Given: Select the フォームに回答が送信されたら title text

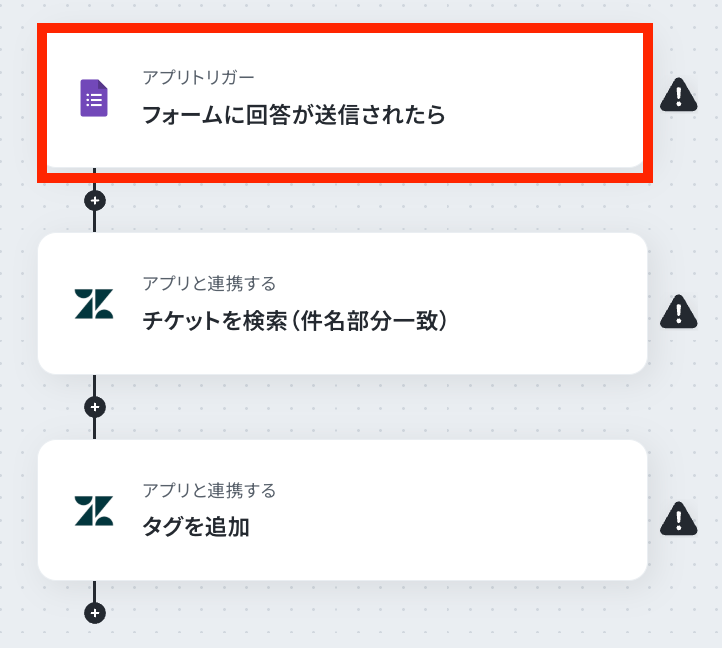Looking at the screenshot, I should pos(293,116).
